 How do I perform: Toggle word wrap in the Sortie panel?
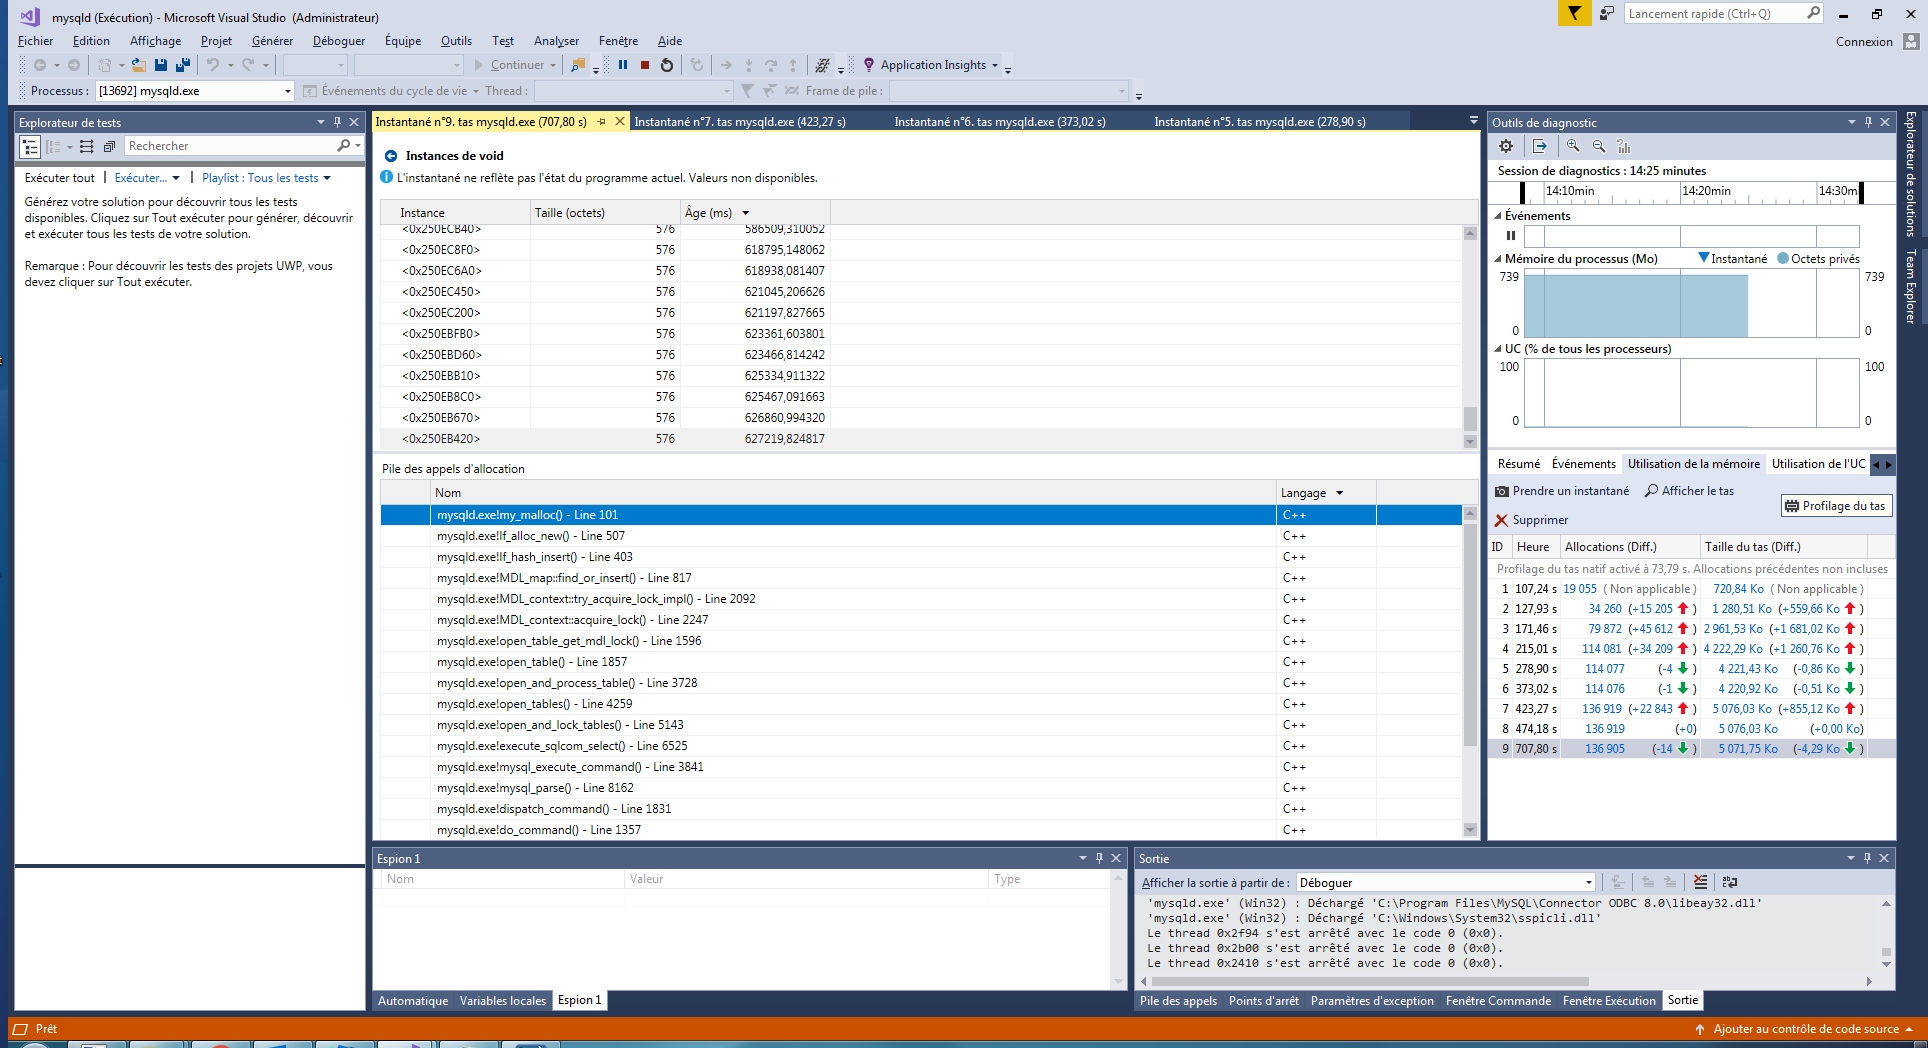click(x=1730, y=882)
